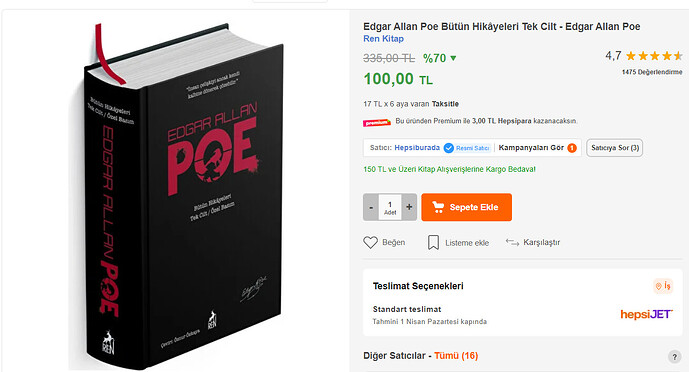Open the Satıcıya Sor (3) button
The width and height of the screenshot is (689, 372).
point(615,148)
